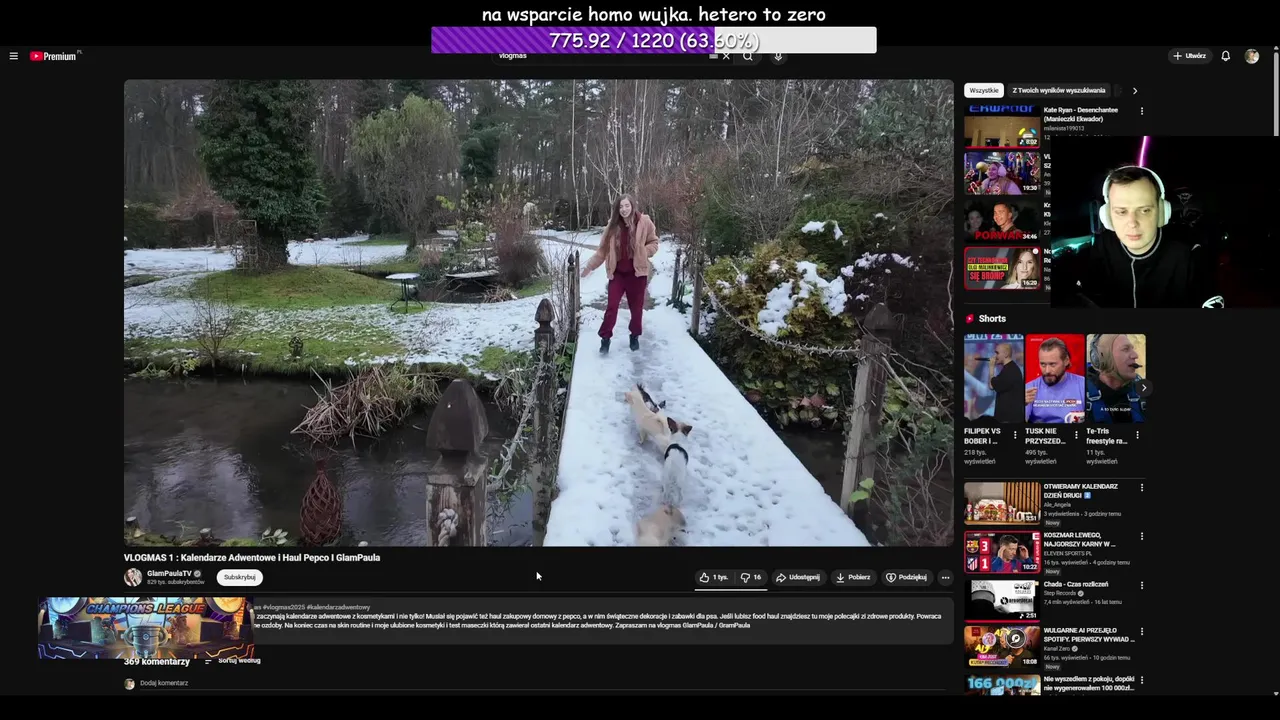Click Step Records channel name
The height and width of the screenshot is (720, 1280).
(x=1061, y=593)
